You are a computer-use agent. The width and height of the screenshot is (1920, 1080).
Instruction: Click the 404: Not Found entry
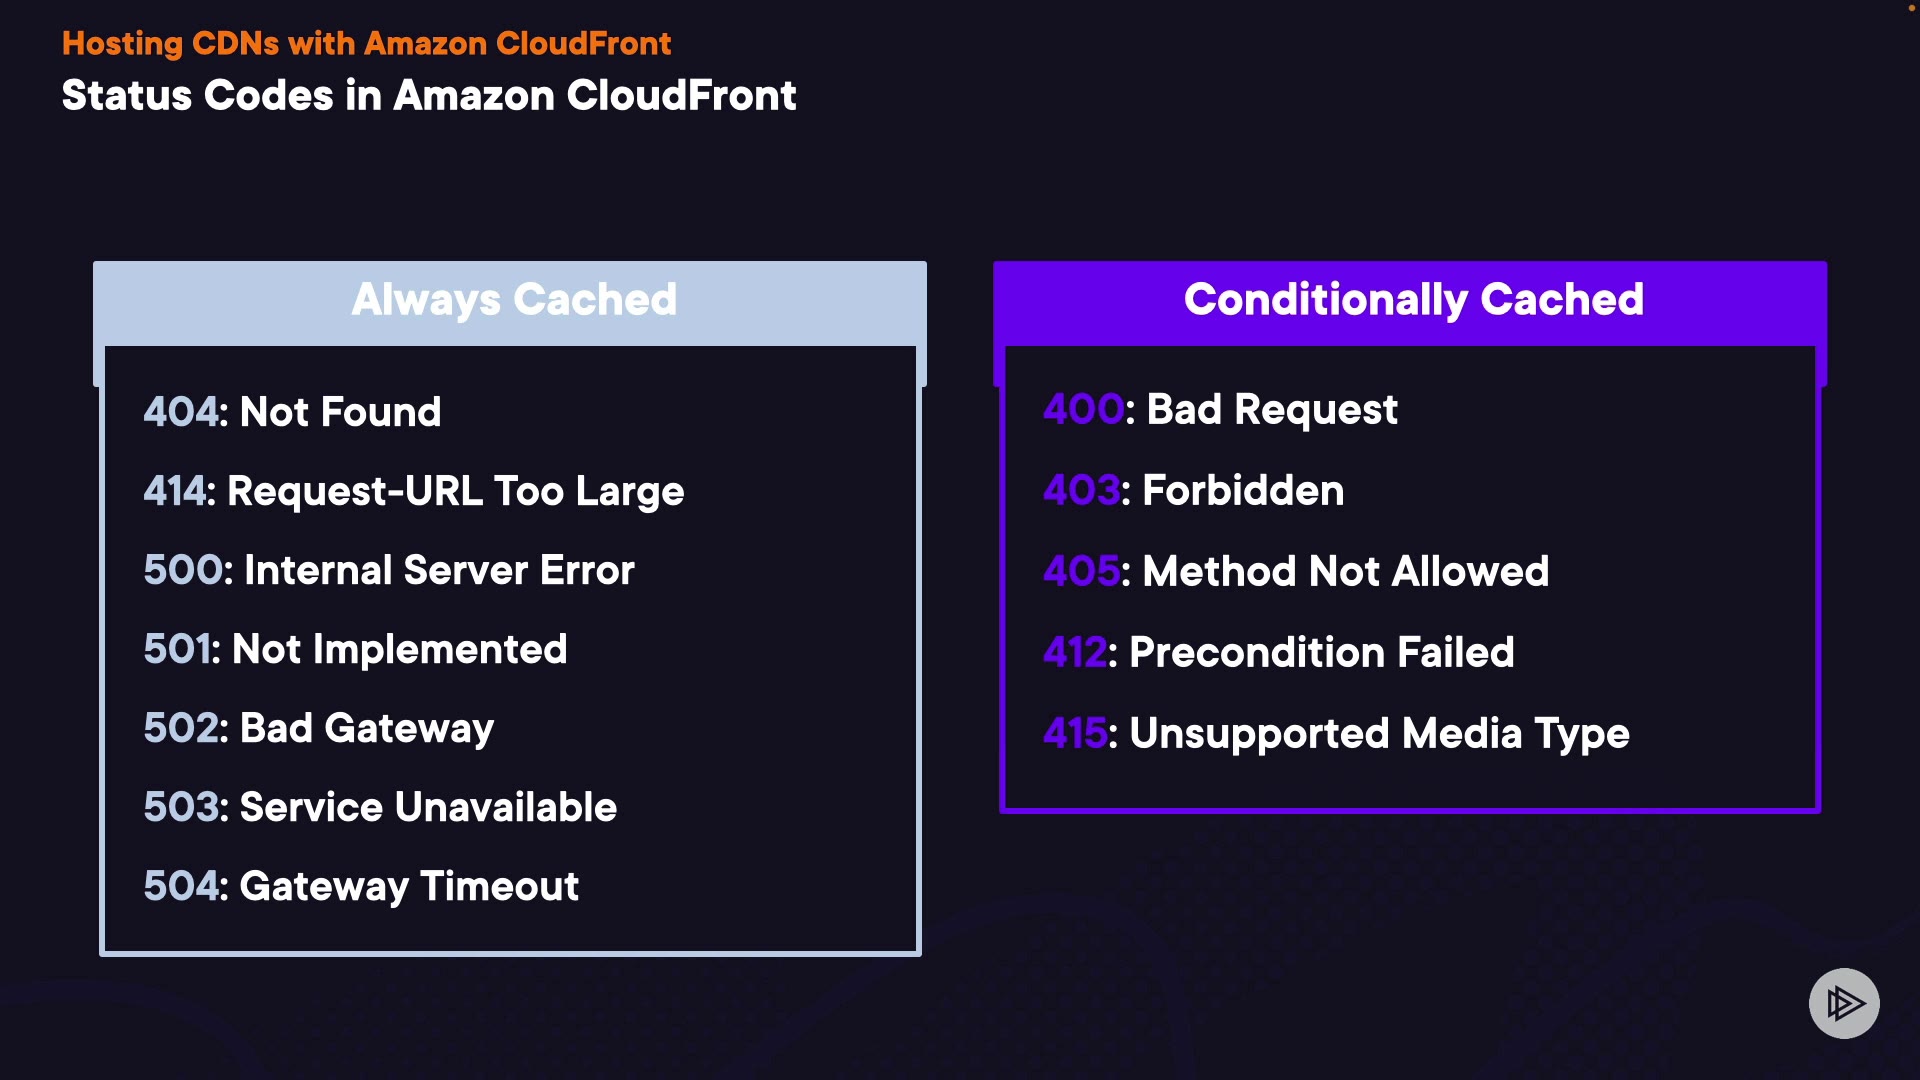[x=292, y=412]
